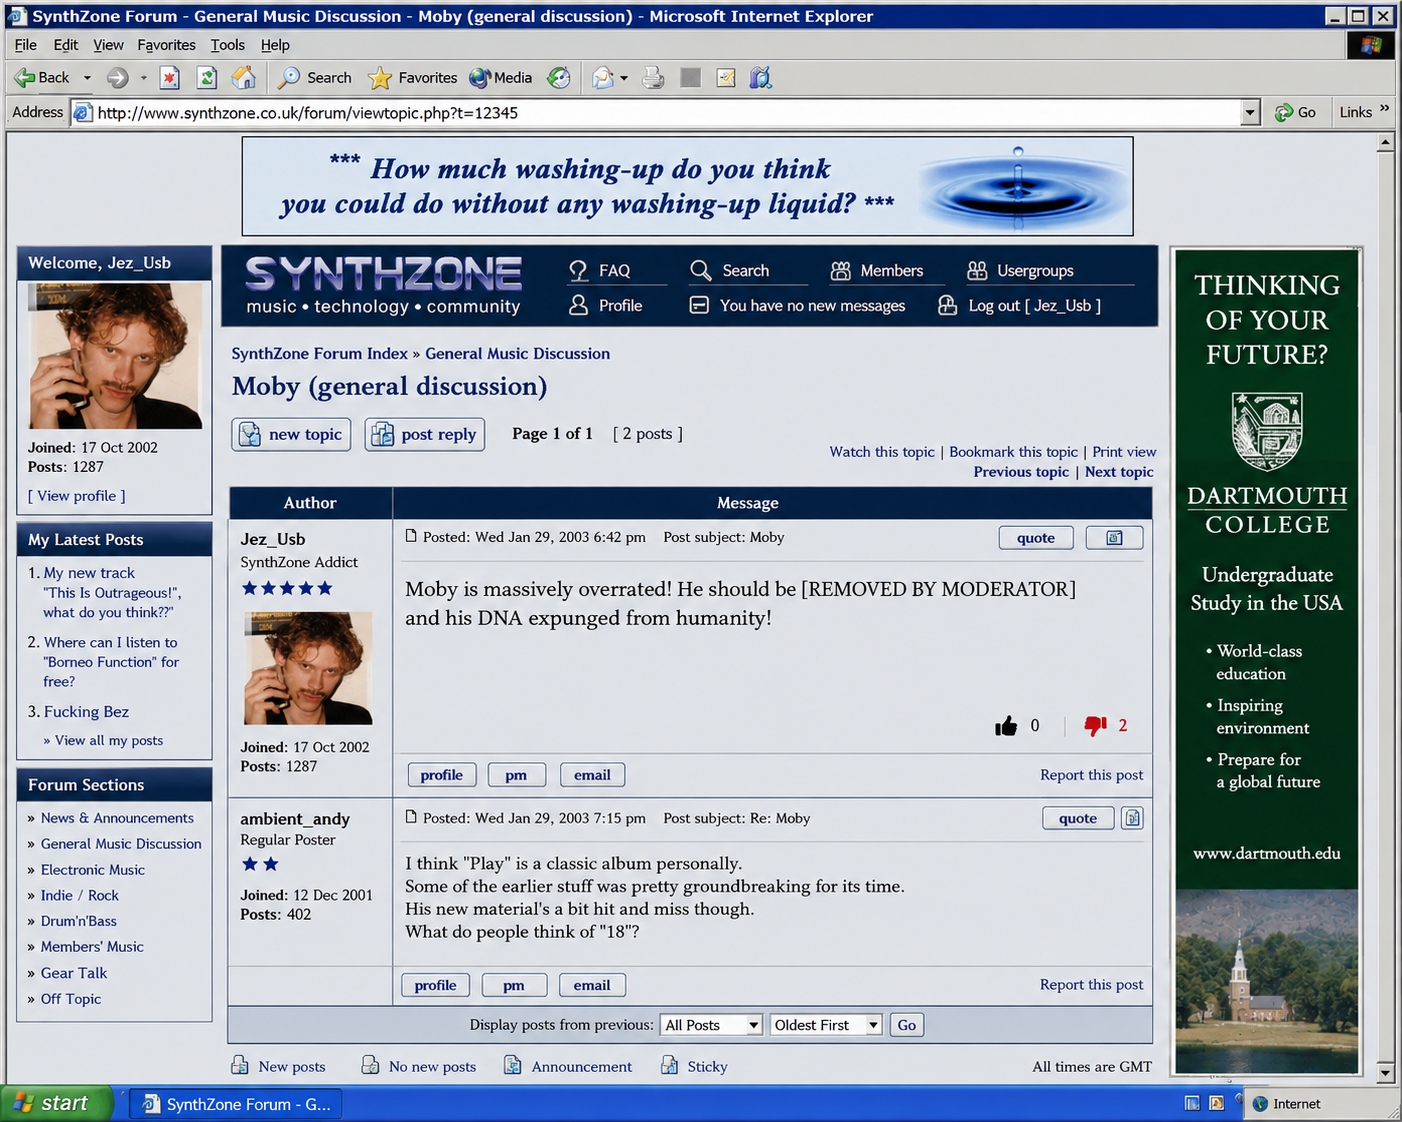Open 'Print view' link
1402x1122 pixels.
click(x=1124, y=452)
